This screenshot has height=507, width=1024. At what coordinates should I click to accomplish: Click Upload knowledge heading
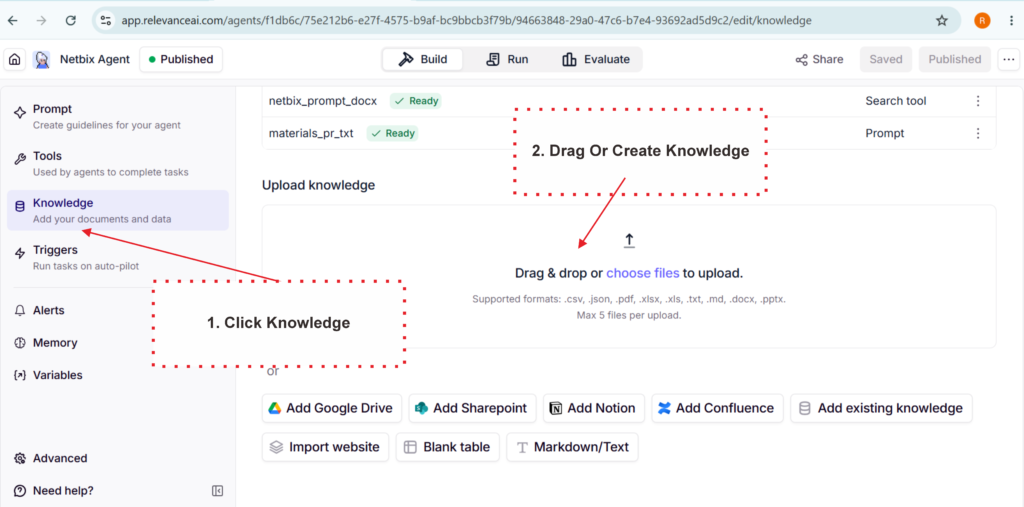(318, 185)
